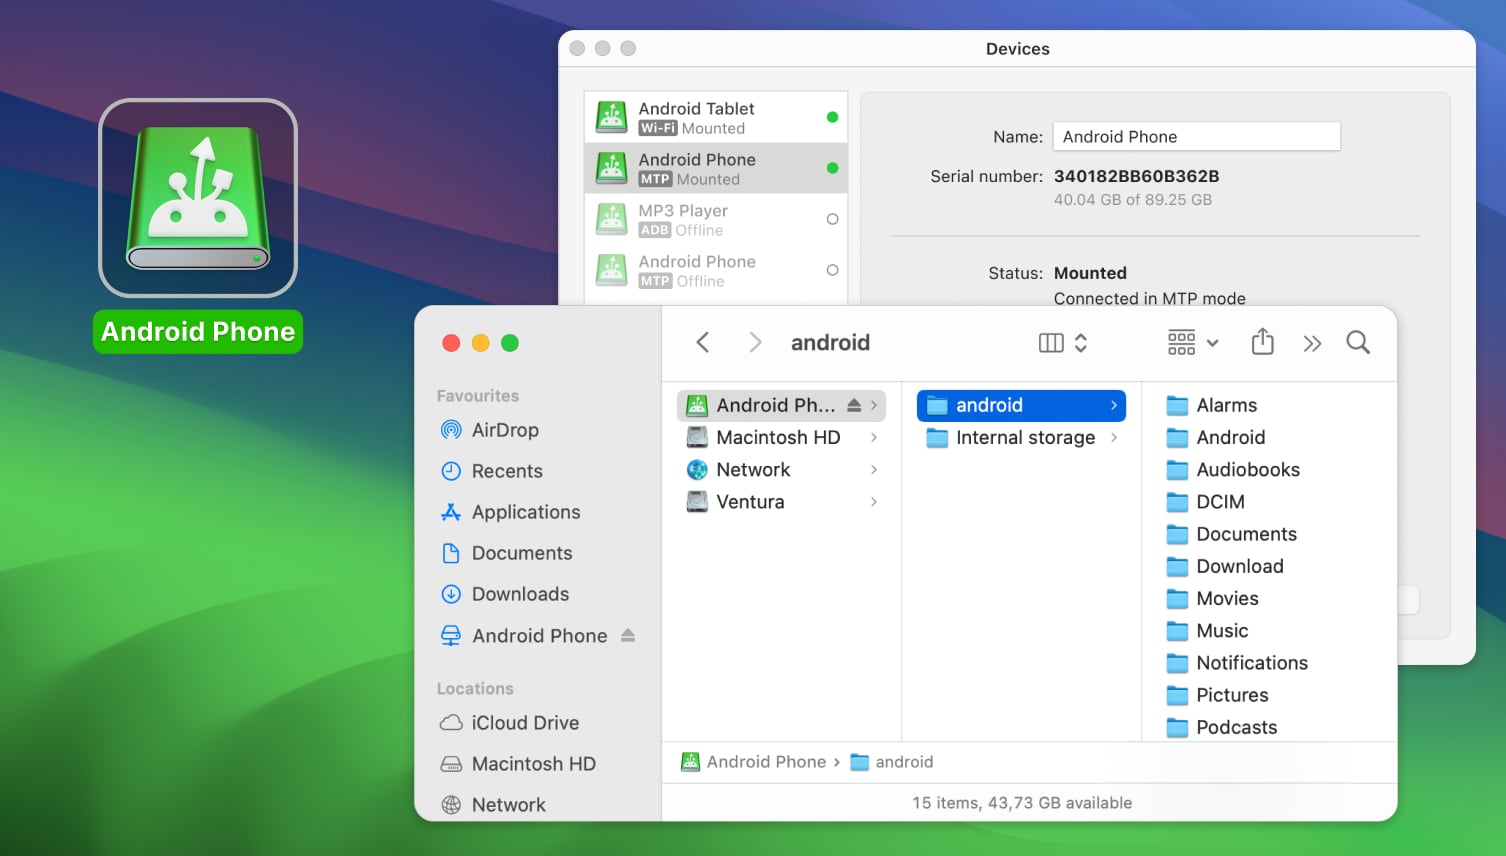Click the Android Tablet device icon in Devices list
The width and height of the screenshot is (1506, 856).
coord(611,116)
